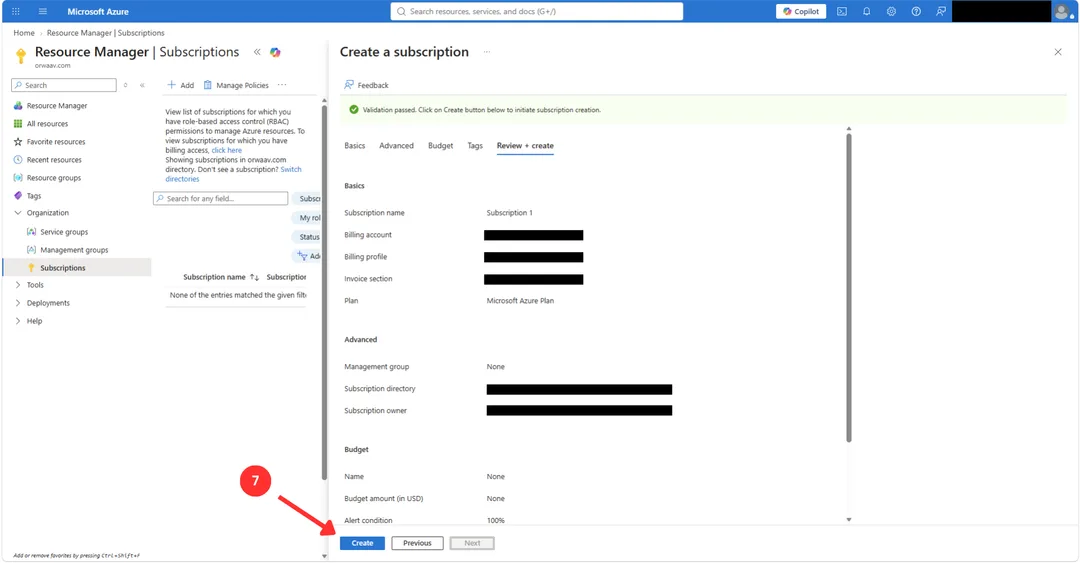Switch to the Basics tab
This screenshot has height=563, width=1080.
355,145
